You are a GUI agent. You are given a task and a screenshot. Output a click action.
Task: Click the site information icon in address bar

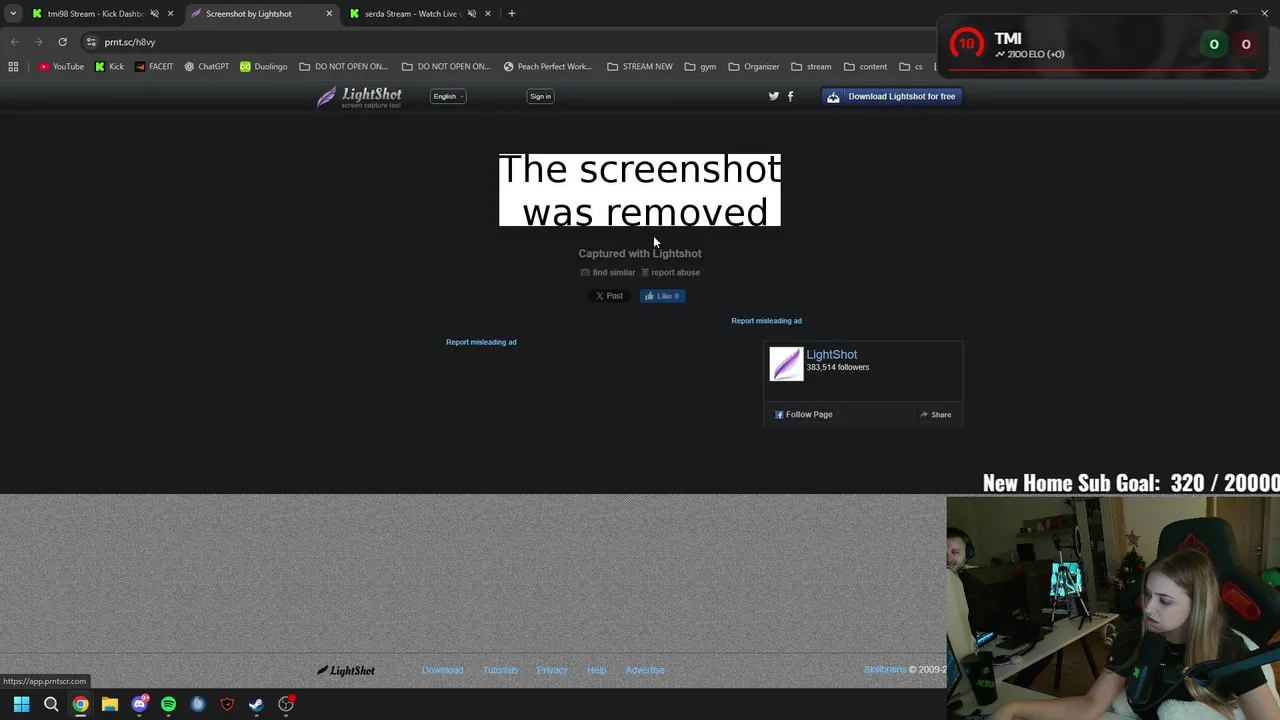(91, 42)
